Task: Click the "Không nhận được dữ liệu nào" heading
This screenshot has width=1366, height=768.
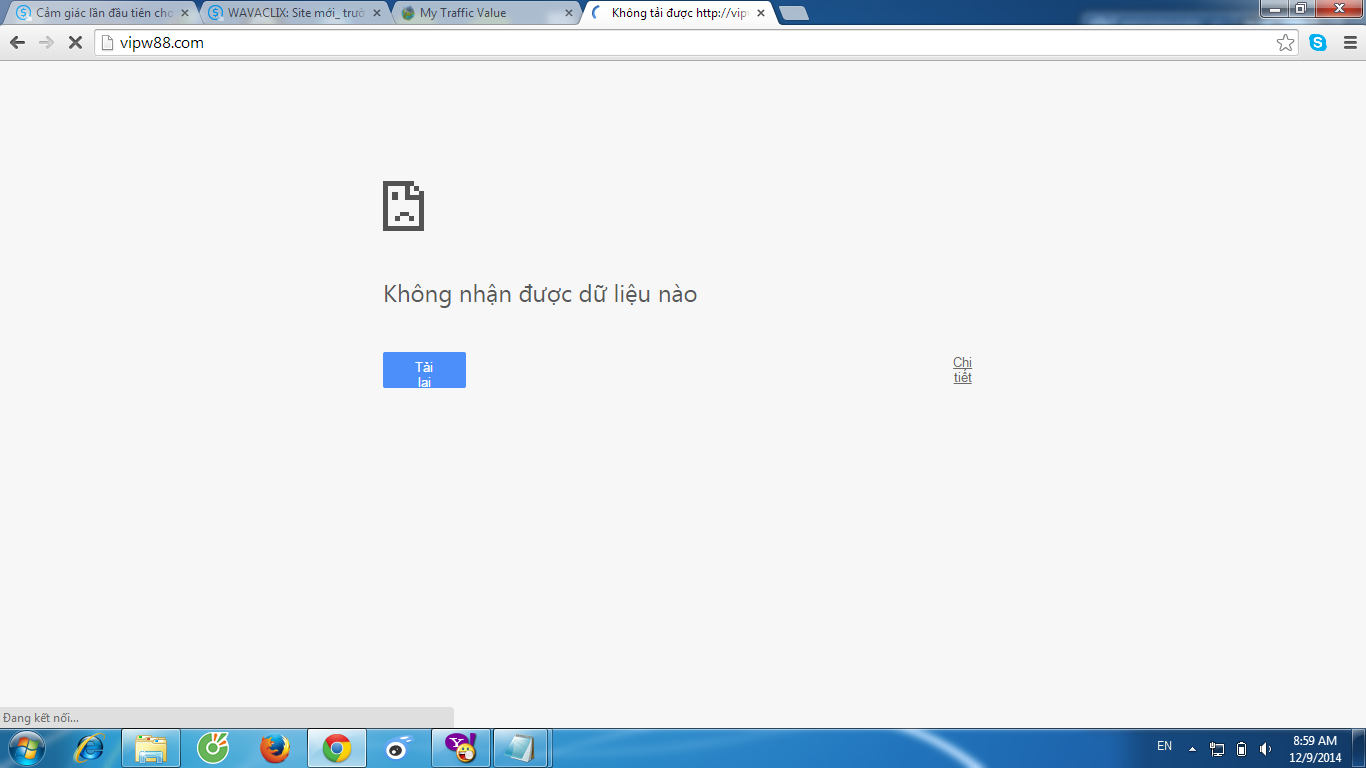Action: point(540,294)
